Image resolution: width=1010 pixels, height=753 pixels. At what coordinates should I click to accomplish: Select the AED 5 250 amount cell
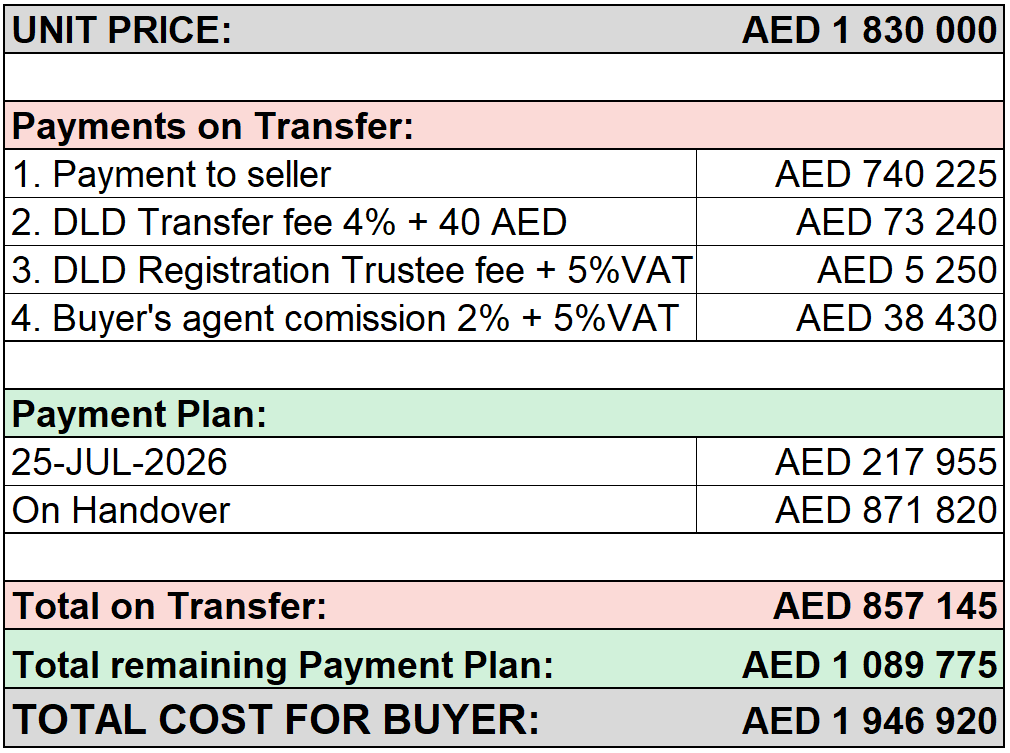coord(850,270)
